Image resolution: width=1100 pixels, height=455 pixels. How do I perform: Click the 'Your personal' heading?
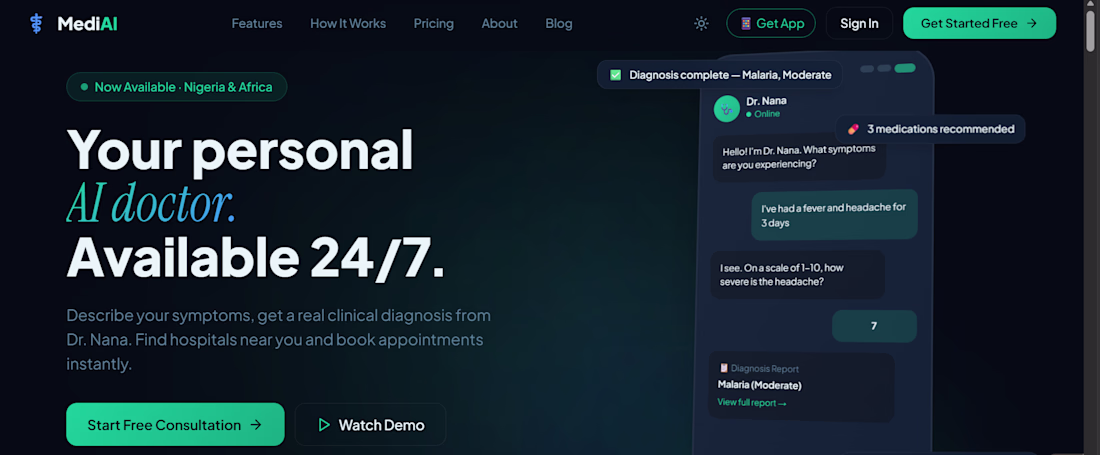coord(240,149)
